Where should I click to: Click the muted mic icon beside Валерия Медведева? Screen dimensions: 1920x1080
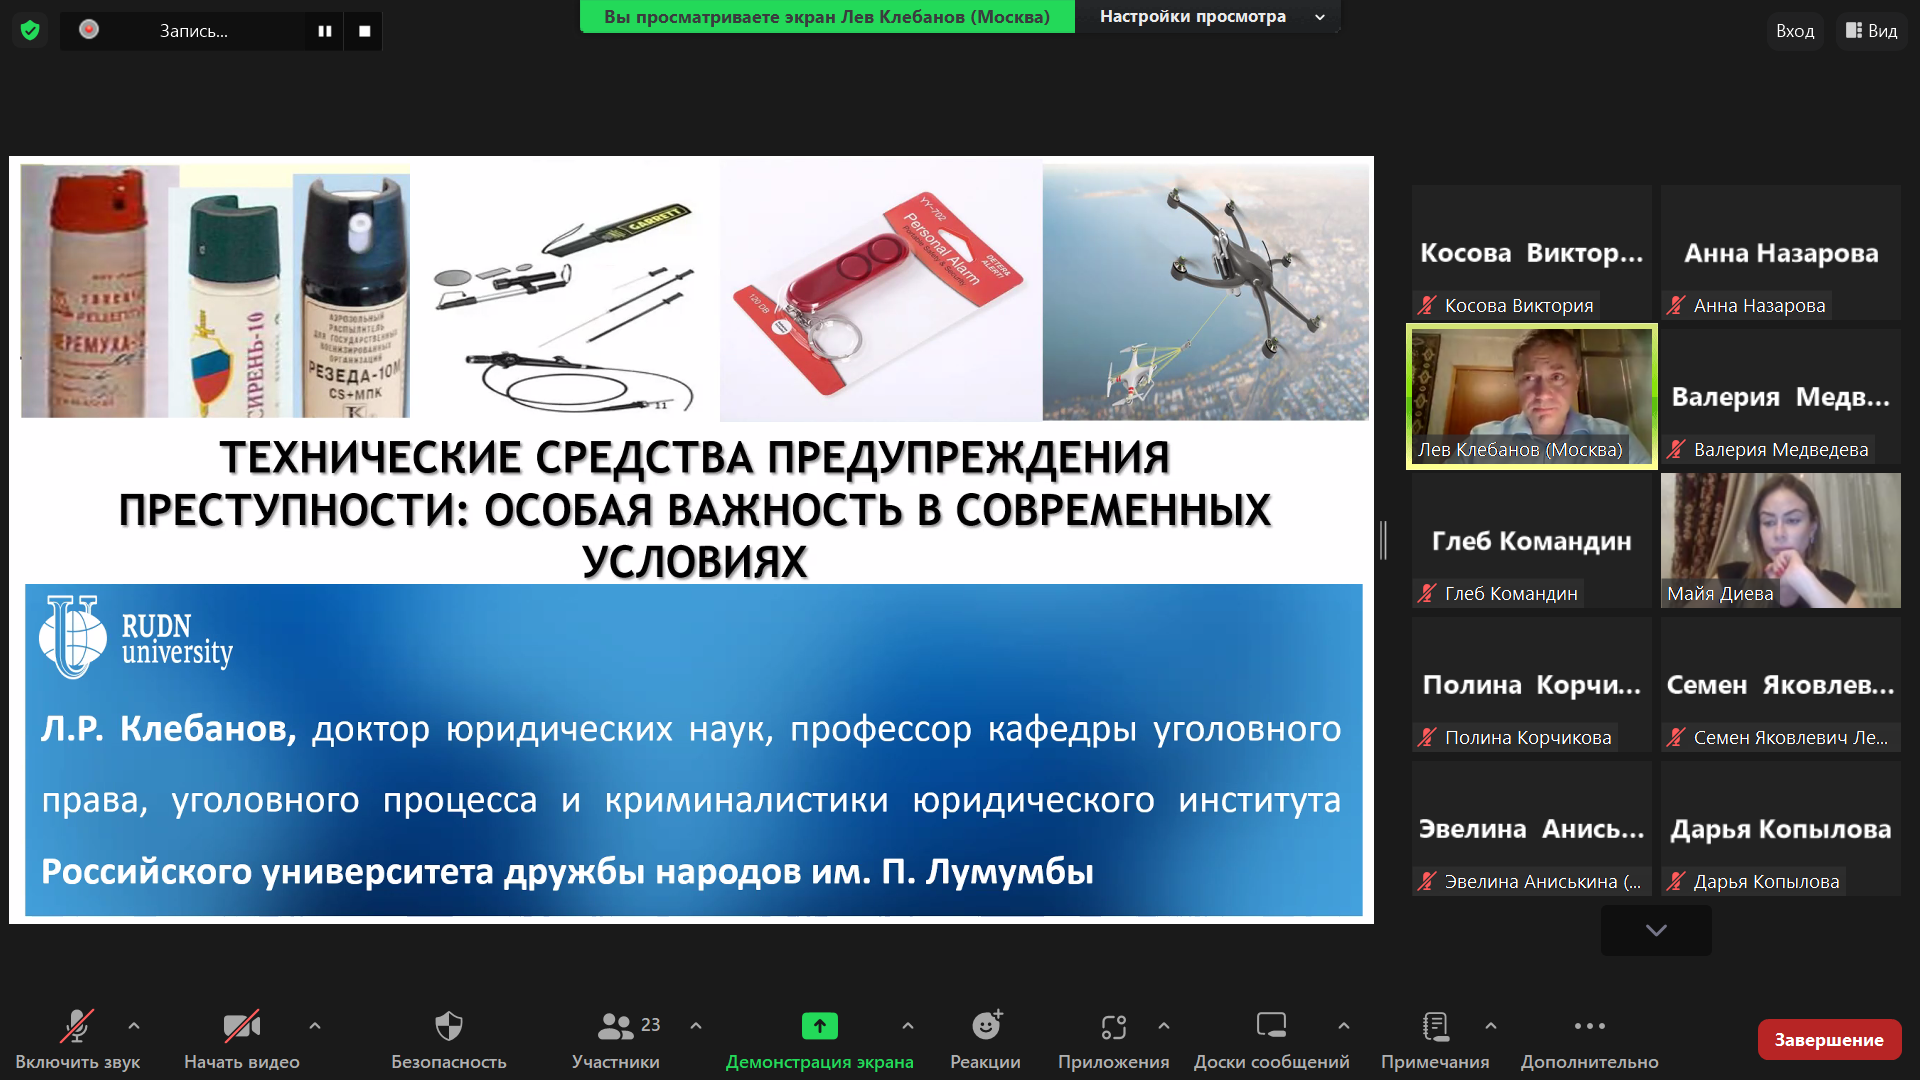(1676, 450)
